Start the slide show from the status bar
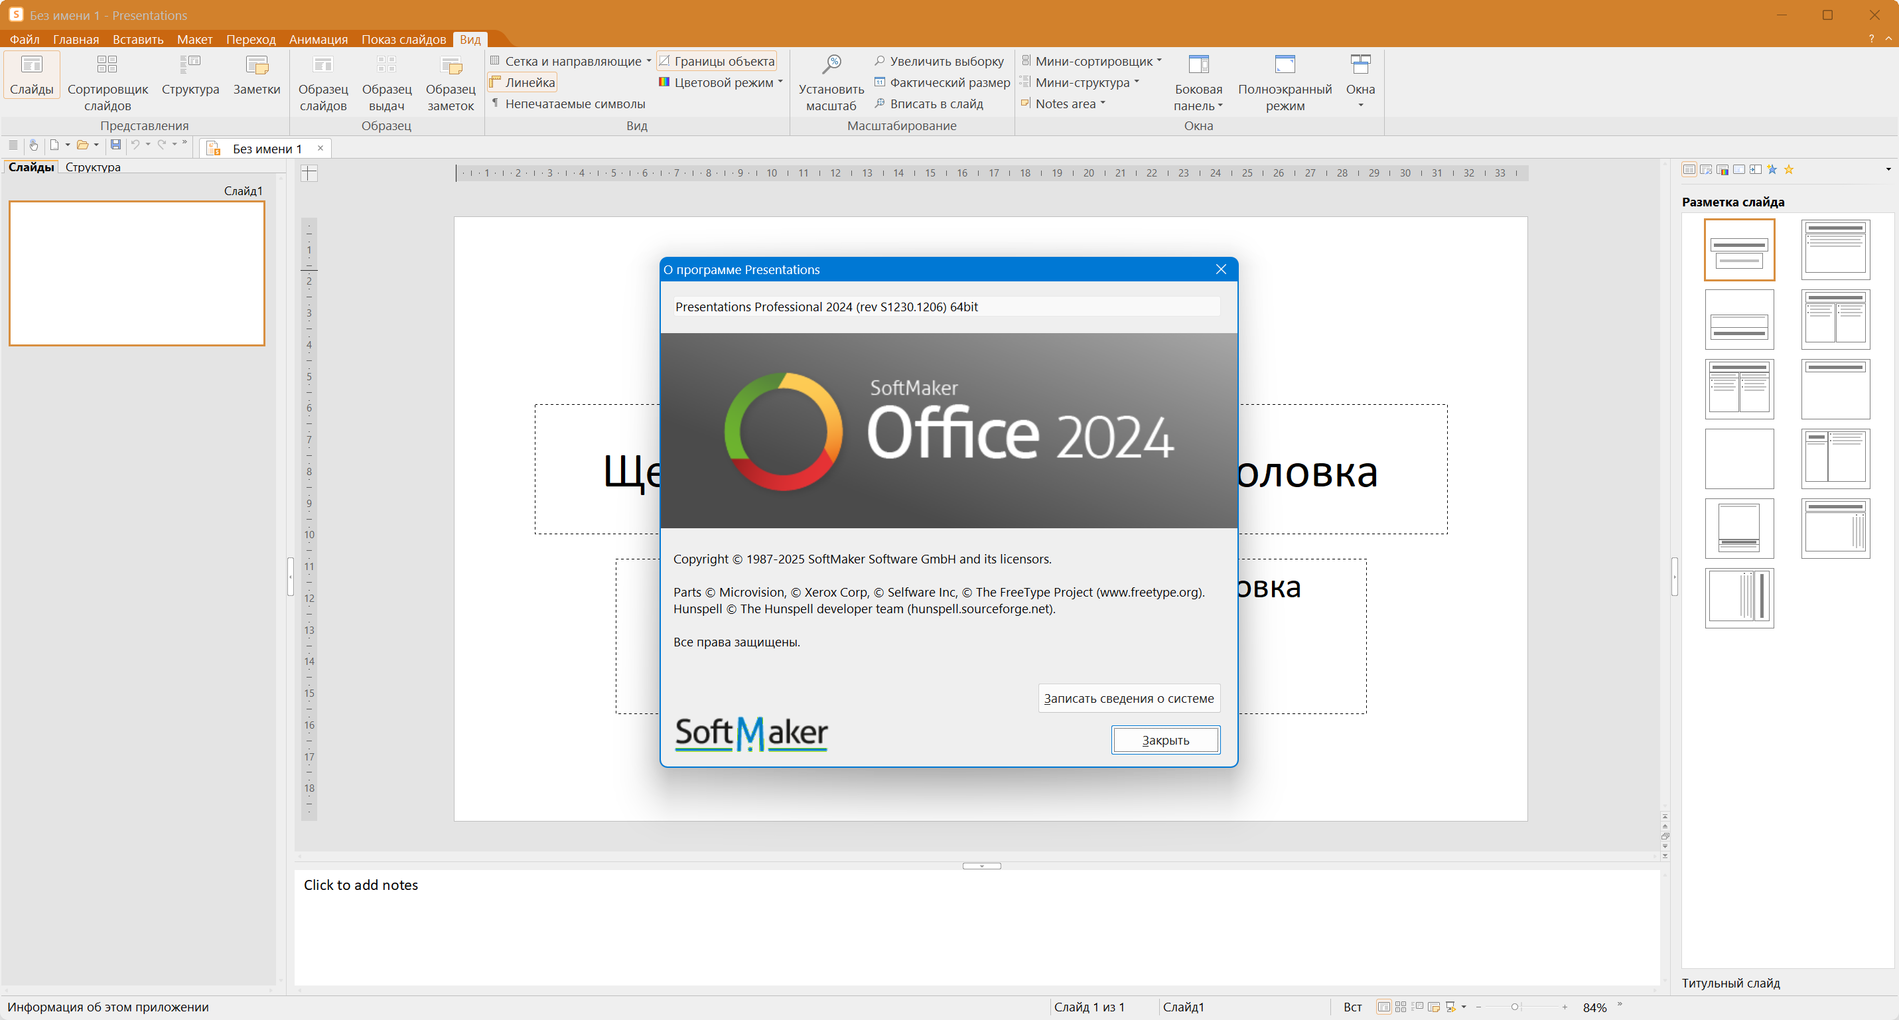1899x1020 pixels. [x=1450, y=1007]
